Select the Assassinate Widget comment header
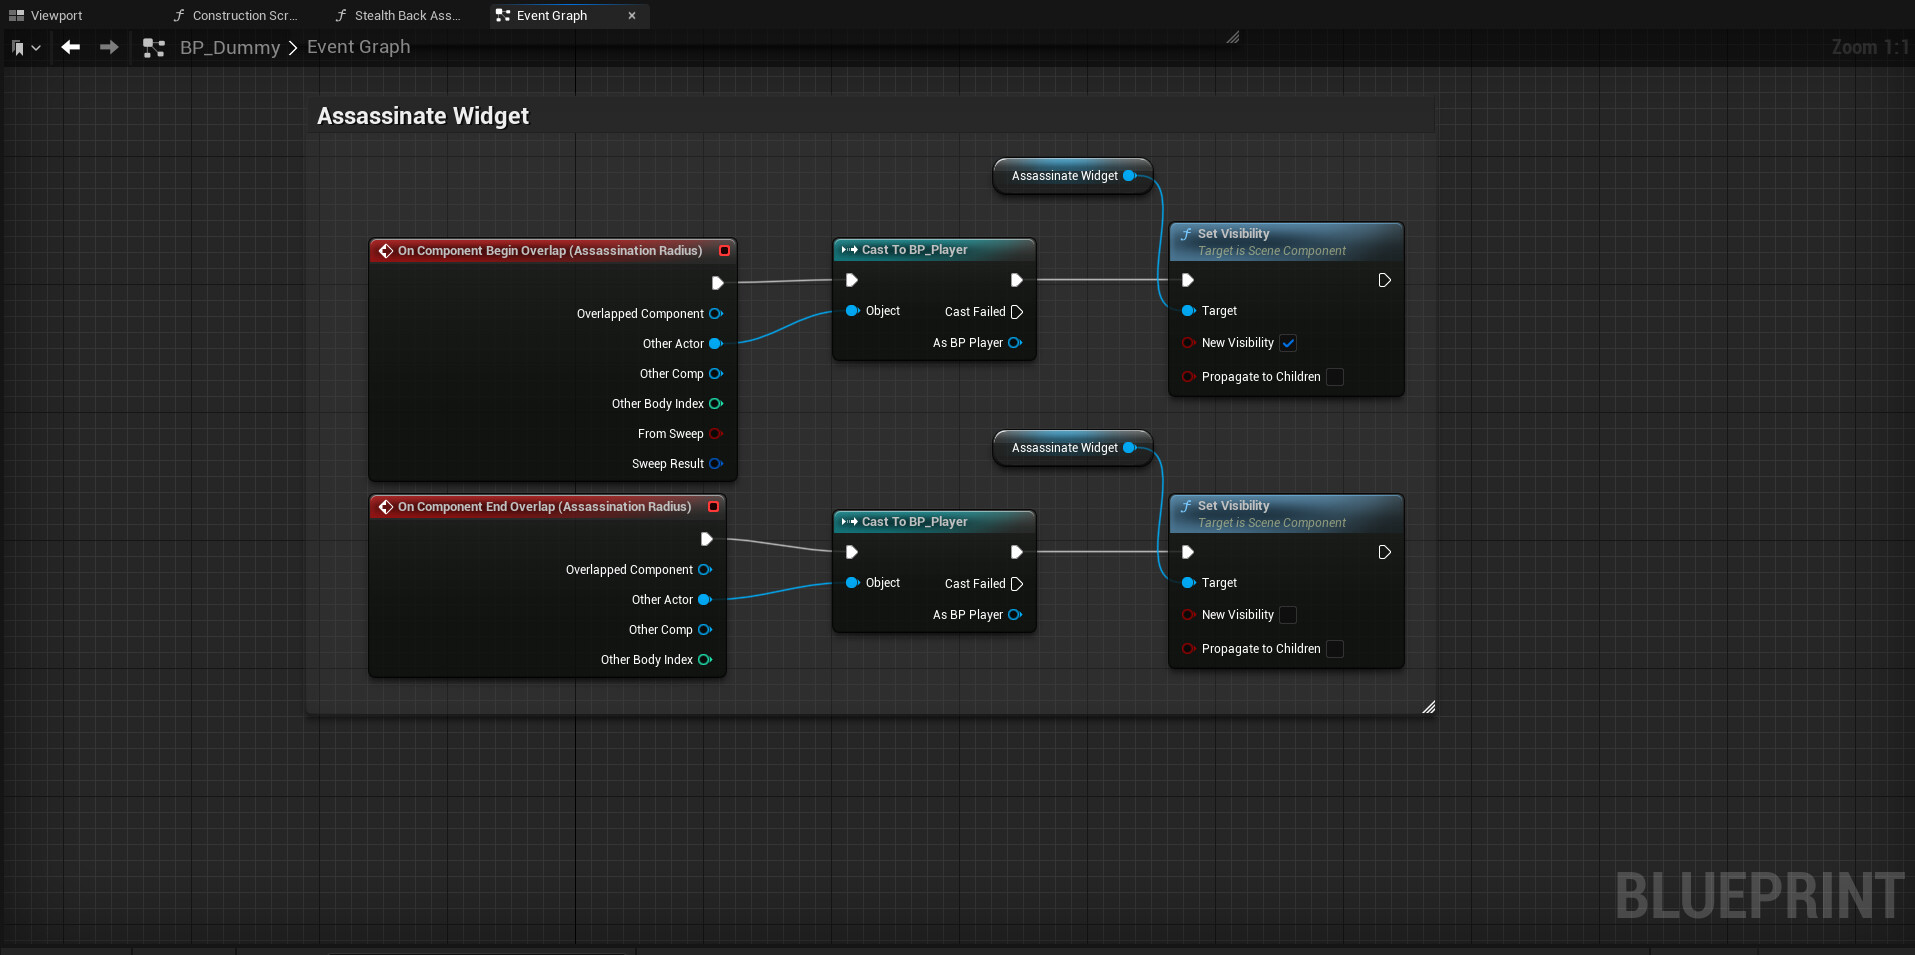 click(422, 115)
